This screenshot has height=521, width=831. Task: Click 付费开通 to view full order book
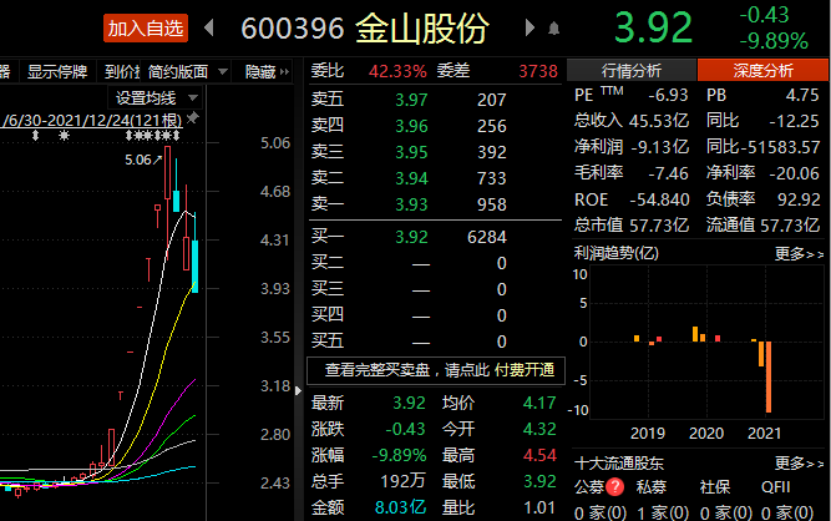[x=524, y=370]
